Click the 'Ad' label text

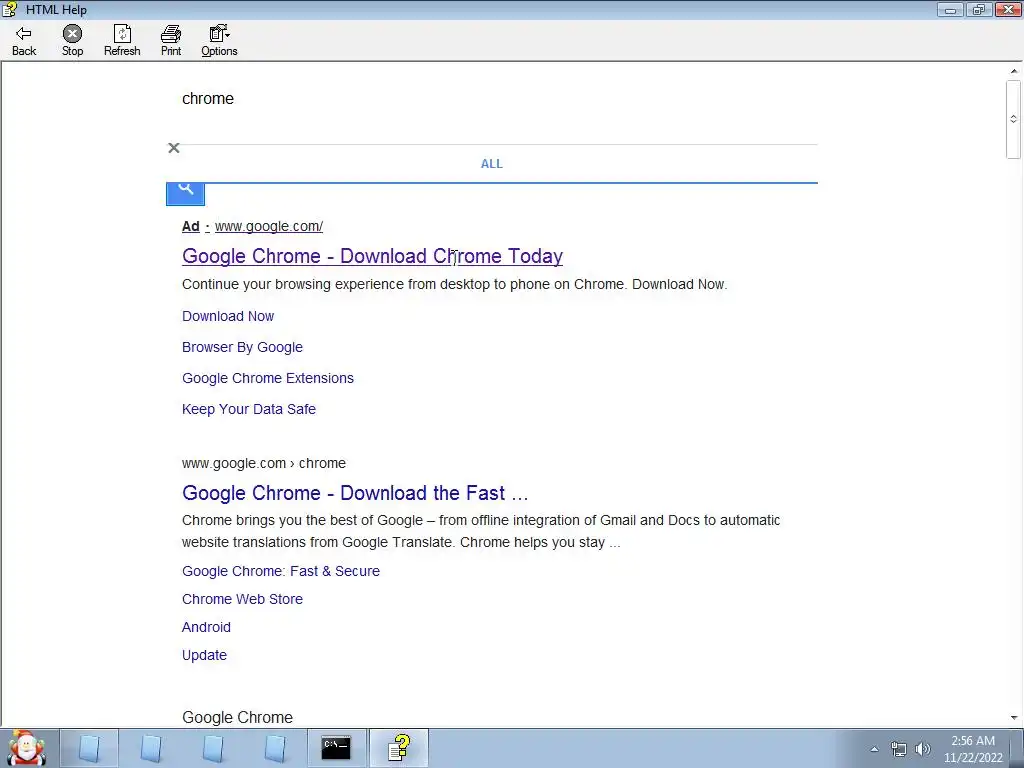pyautogui.click(x=191, y=227)
